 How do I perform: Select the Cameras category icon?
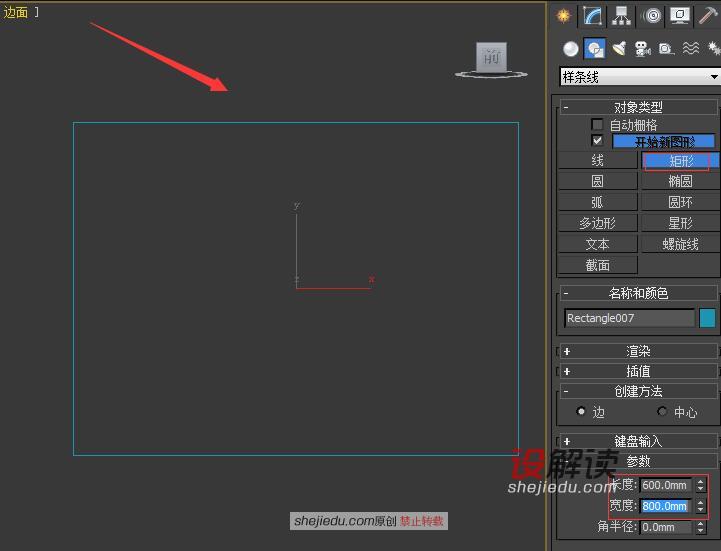click(x=642, y=48)
